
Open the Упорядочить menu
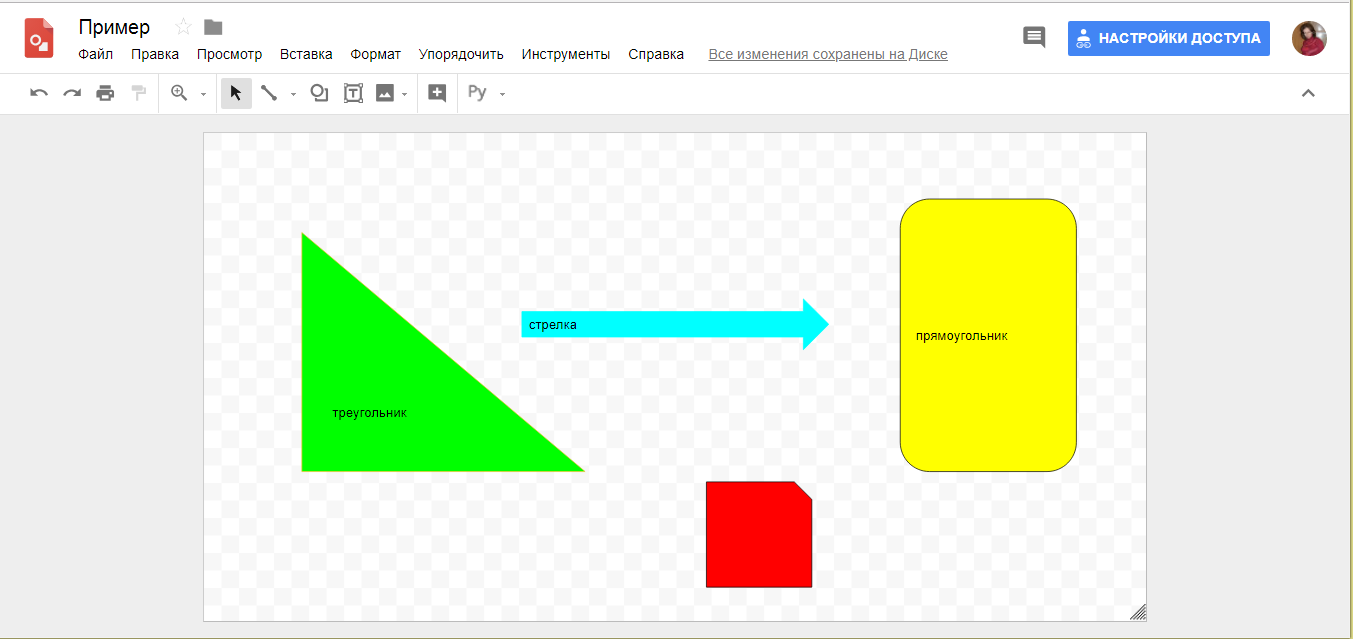(460, 54)
